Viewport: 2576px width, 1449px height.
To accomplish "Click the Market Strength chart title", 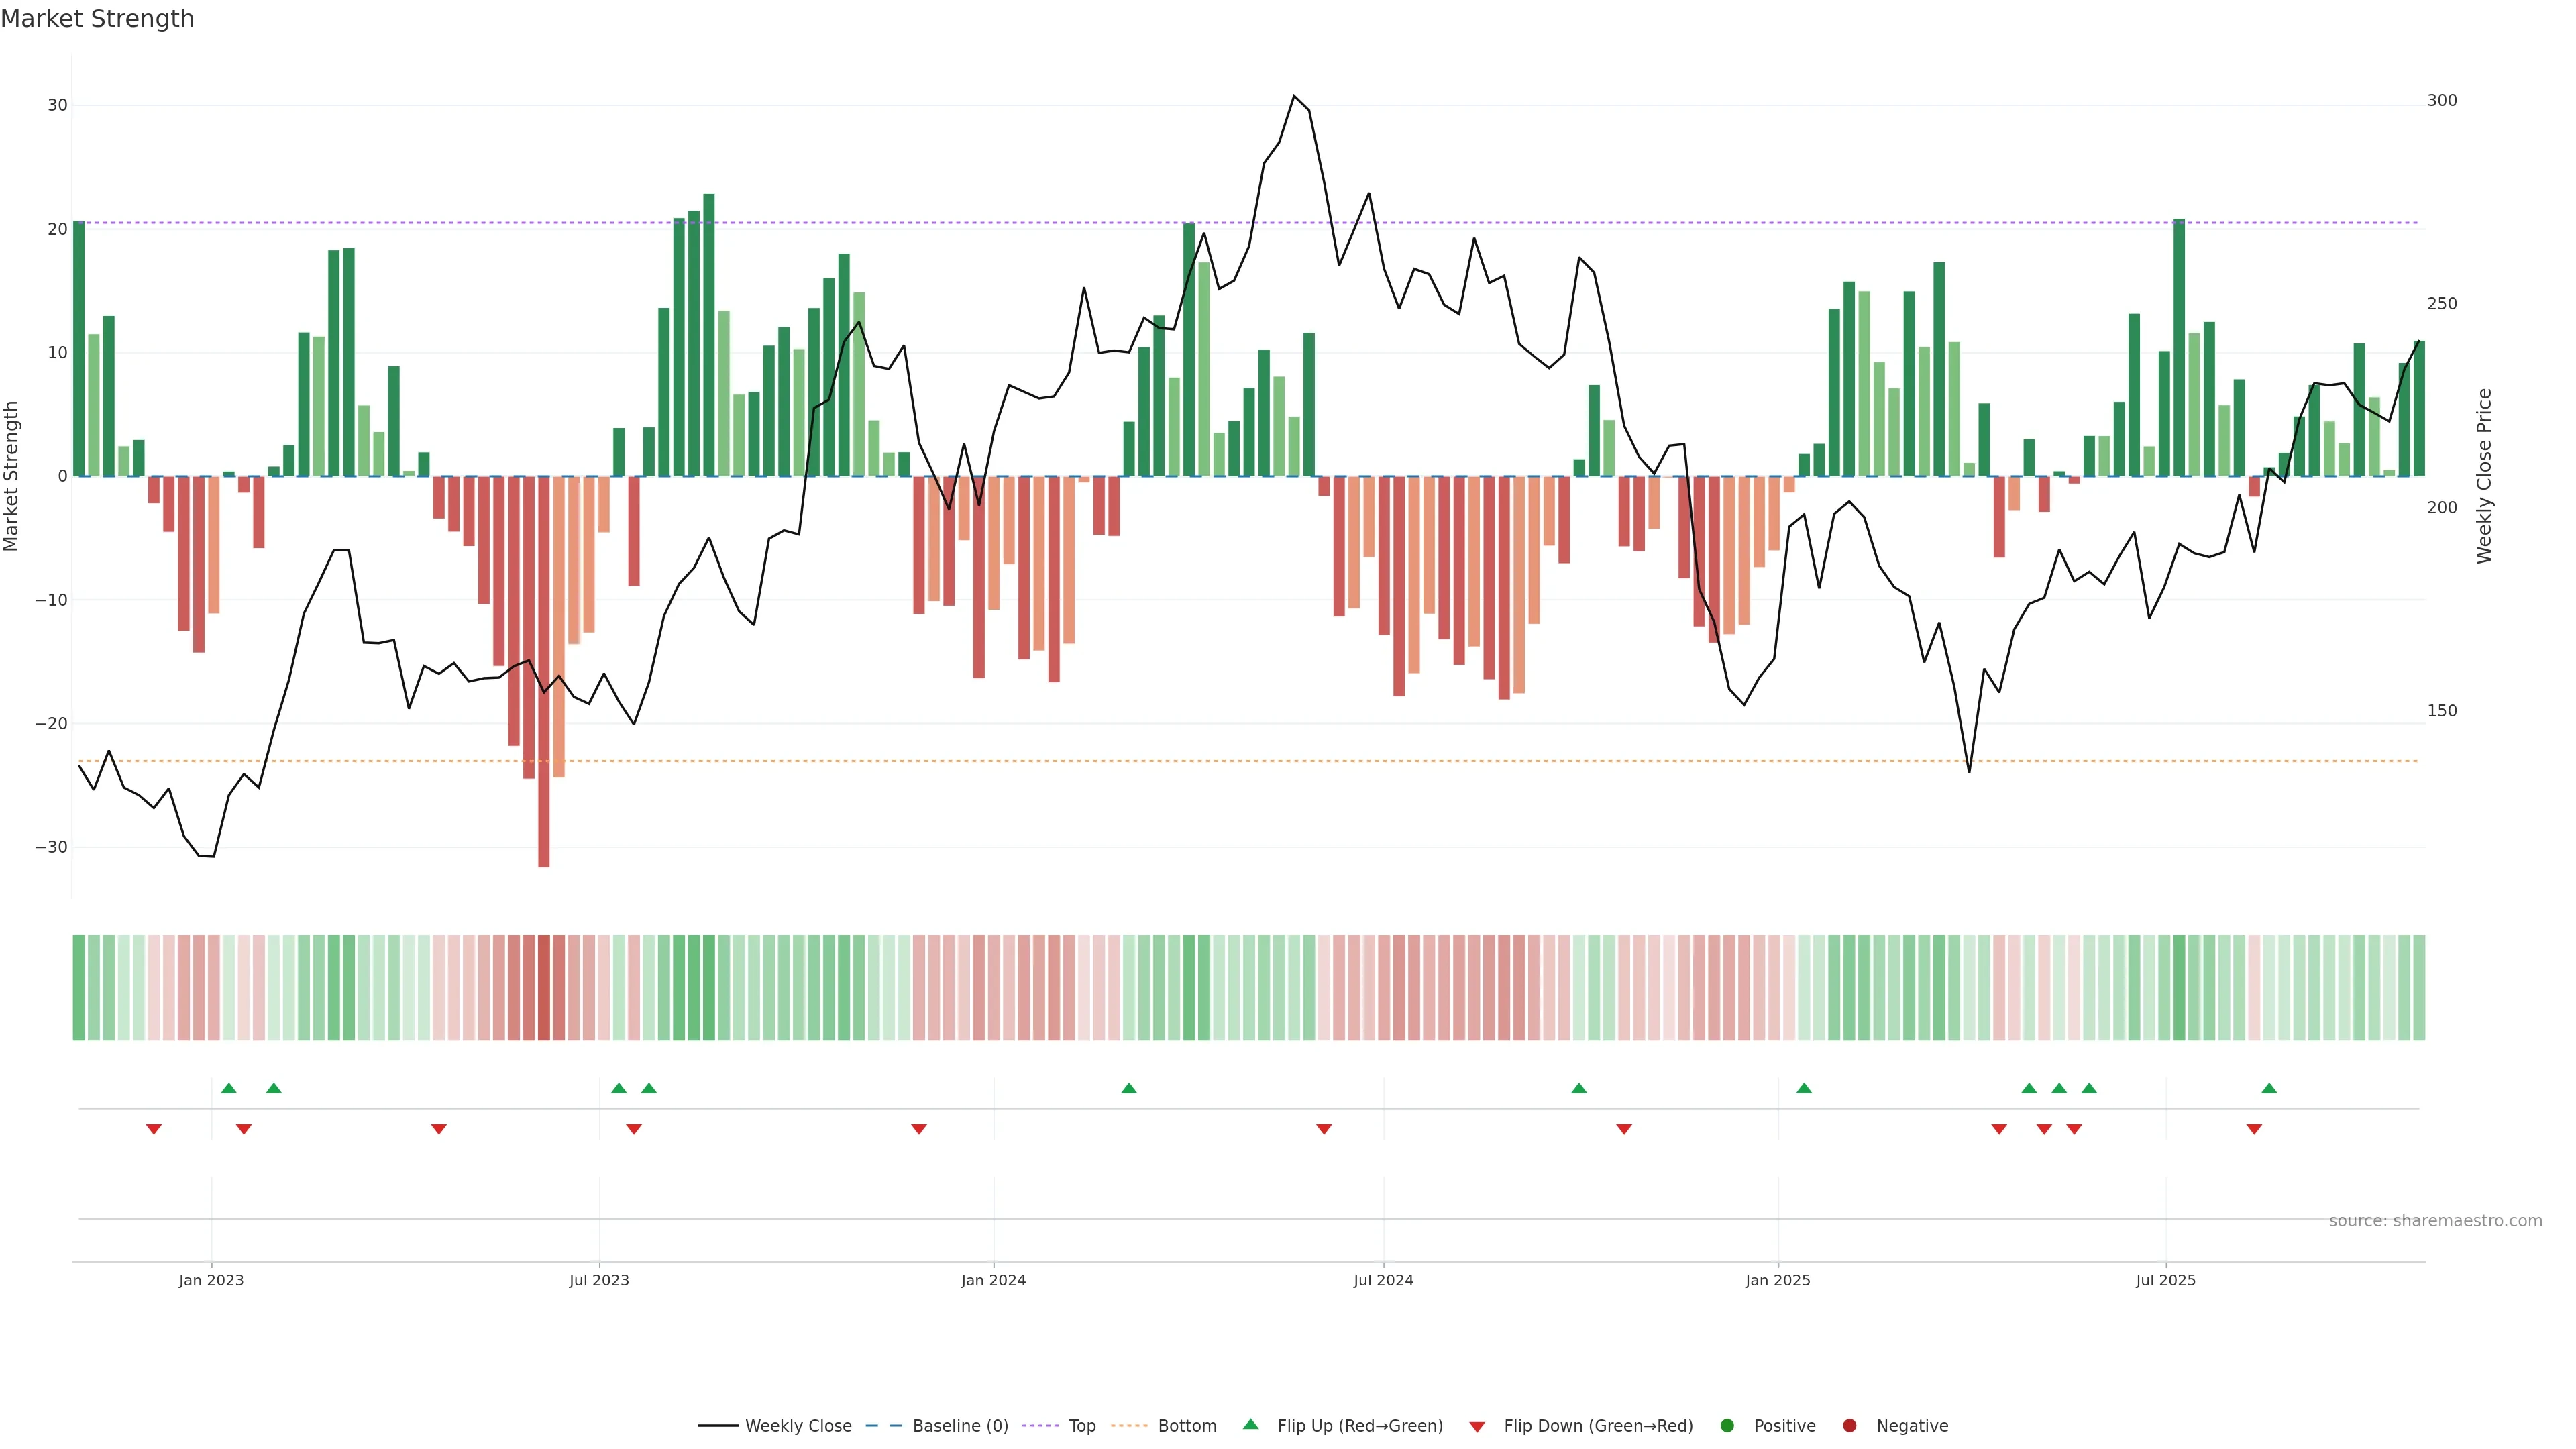I will coord(97,19).
